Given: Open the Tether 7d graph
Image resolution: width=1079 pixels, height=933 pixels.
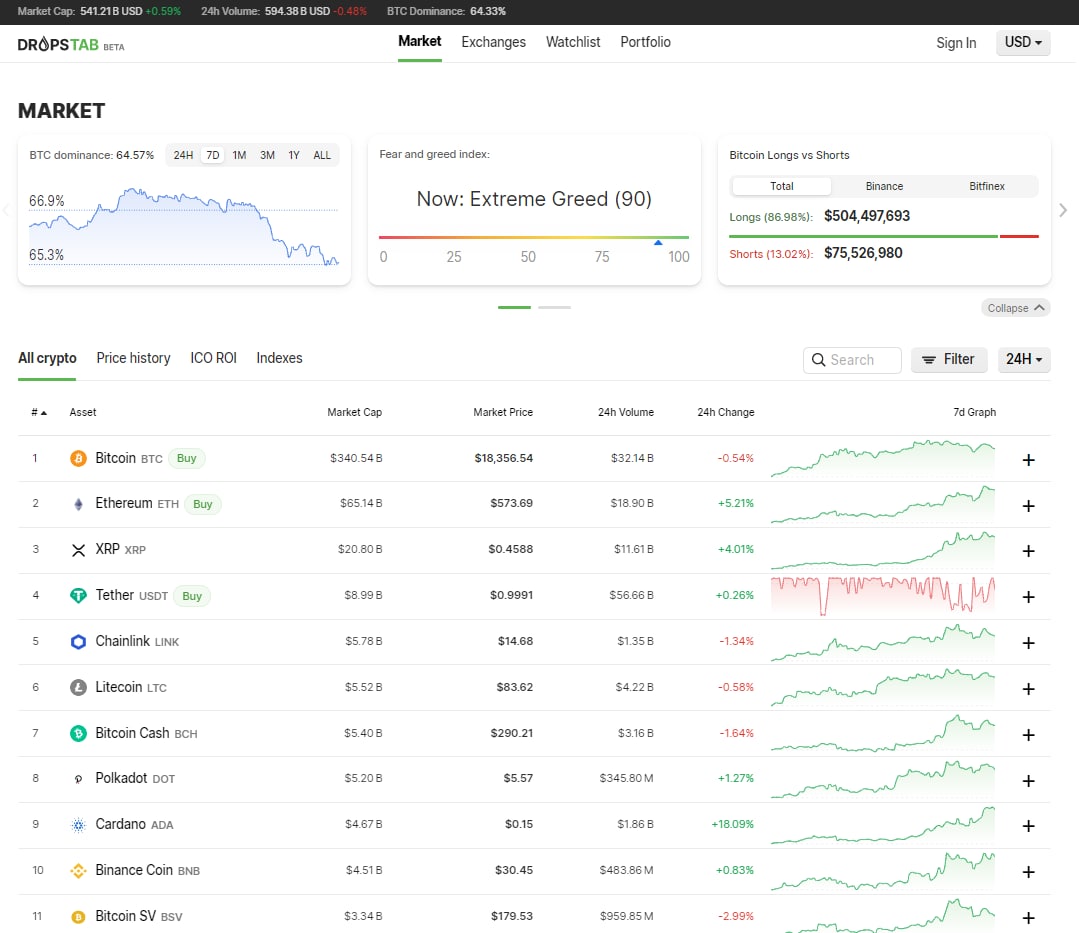Looking at the screenshot, I should click(x=883, y=596).
